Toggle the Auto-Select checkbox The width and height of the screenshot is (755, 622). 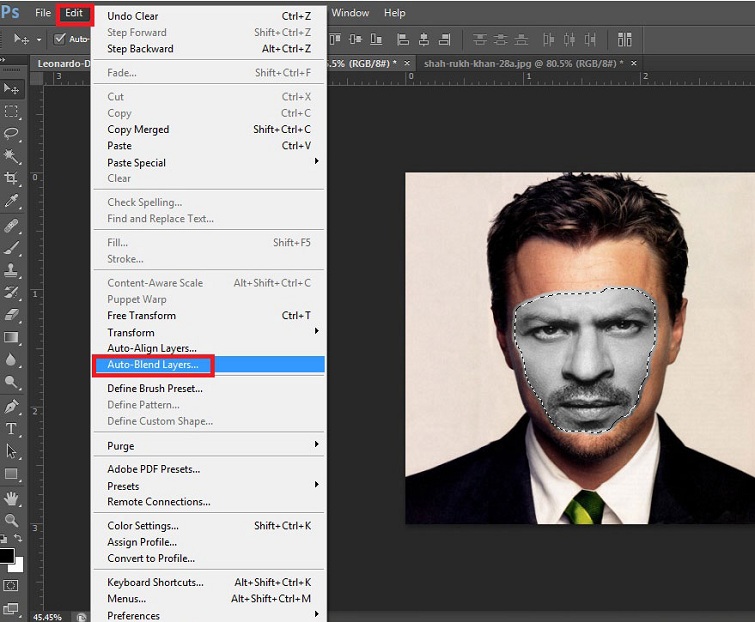tap(60, 39)
